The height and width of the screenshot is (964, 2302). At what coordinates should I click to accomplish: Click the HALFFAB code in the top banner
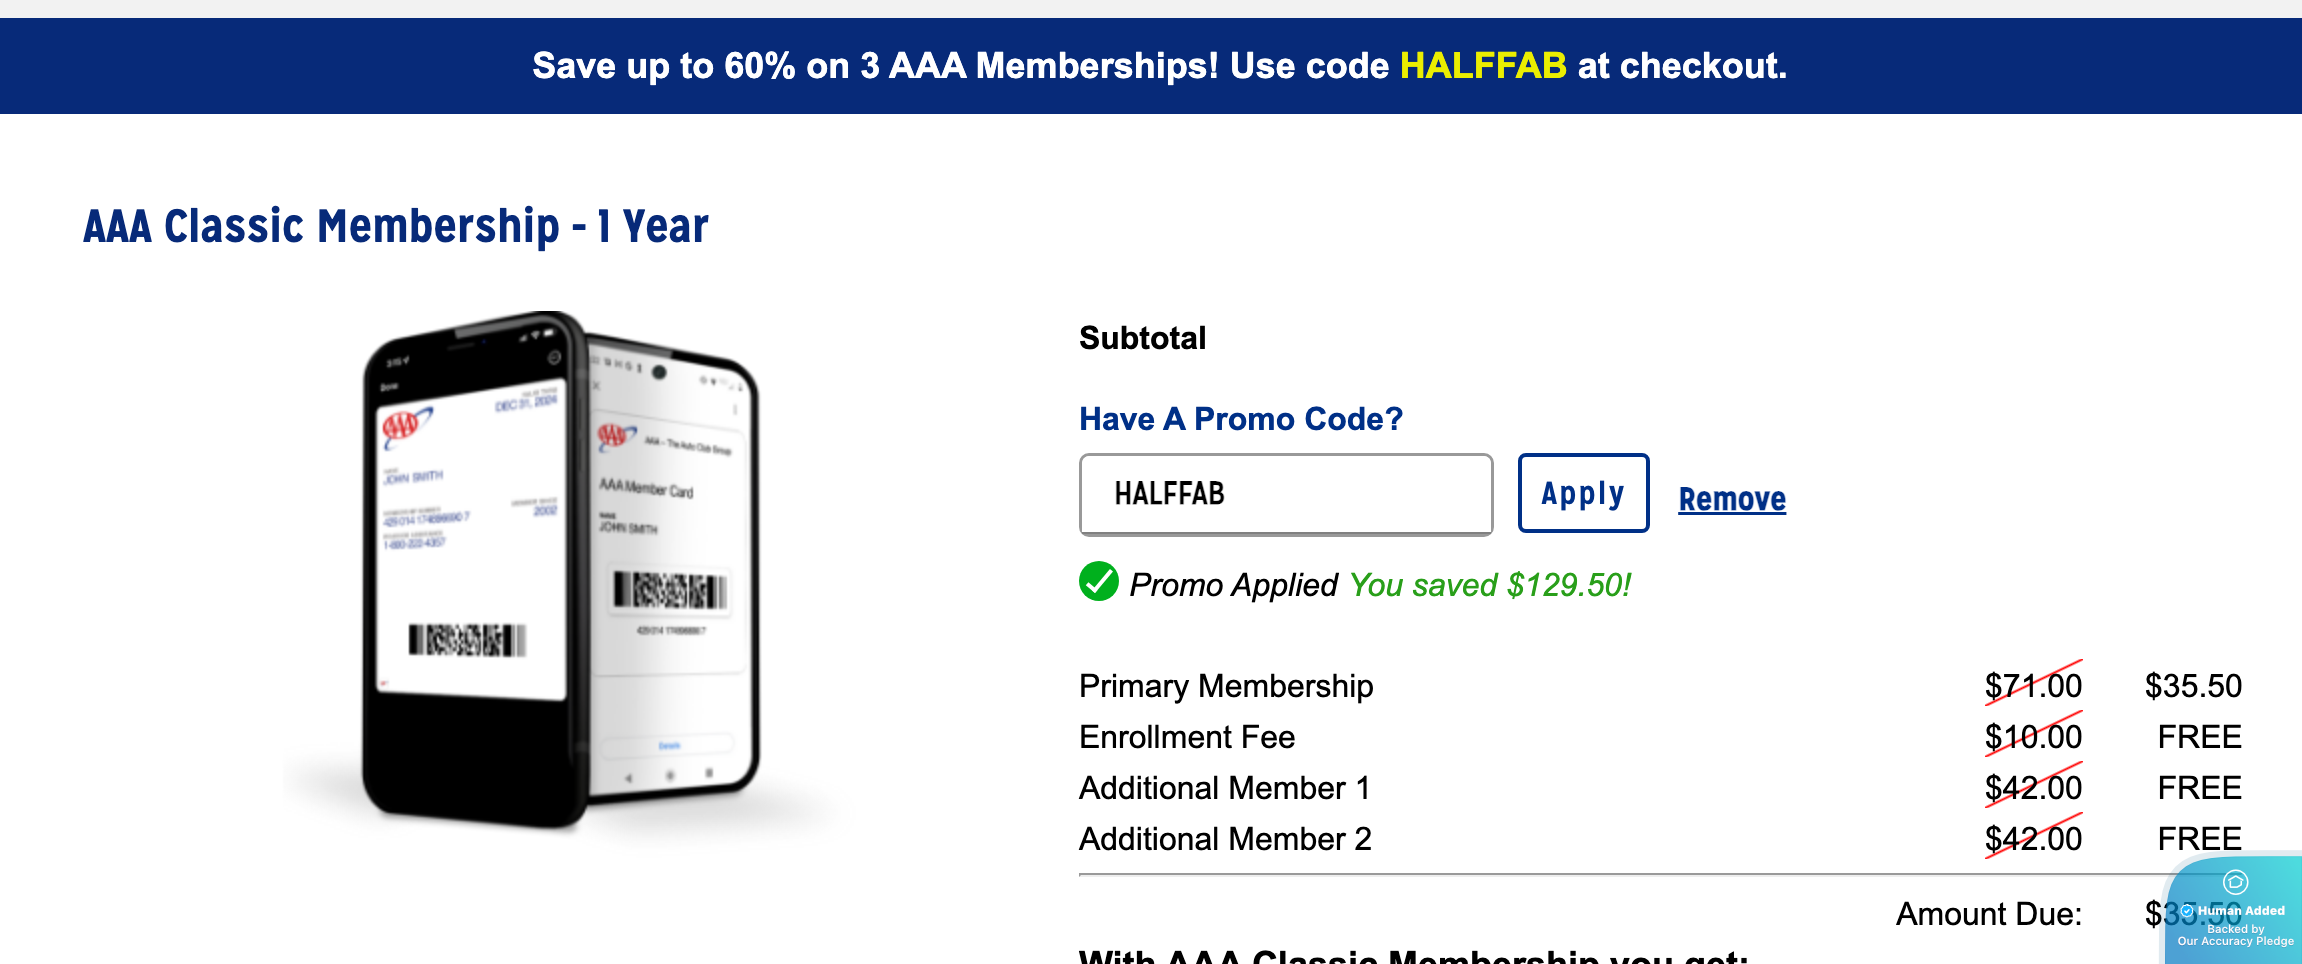[x=1481, y=66]
